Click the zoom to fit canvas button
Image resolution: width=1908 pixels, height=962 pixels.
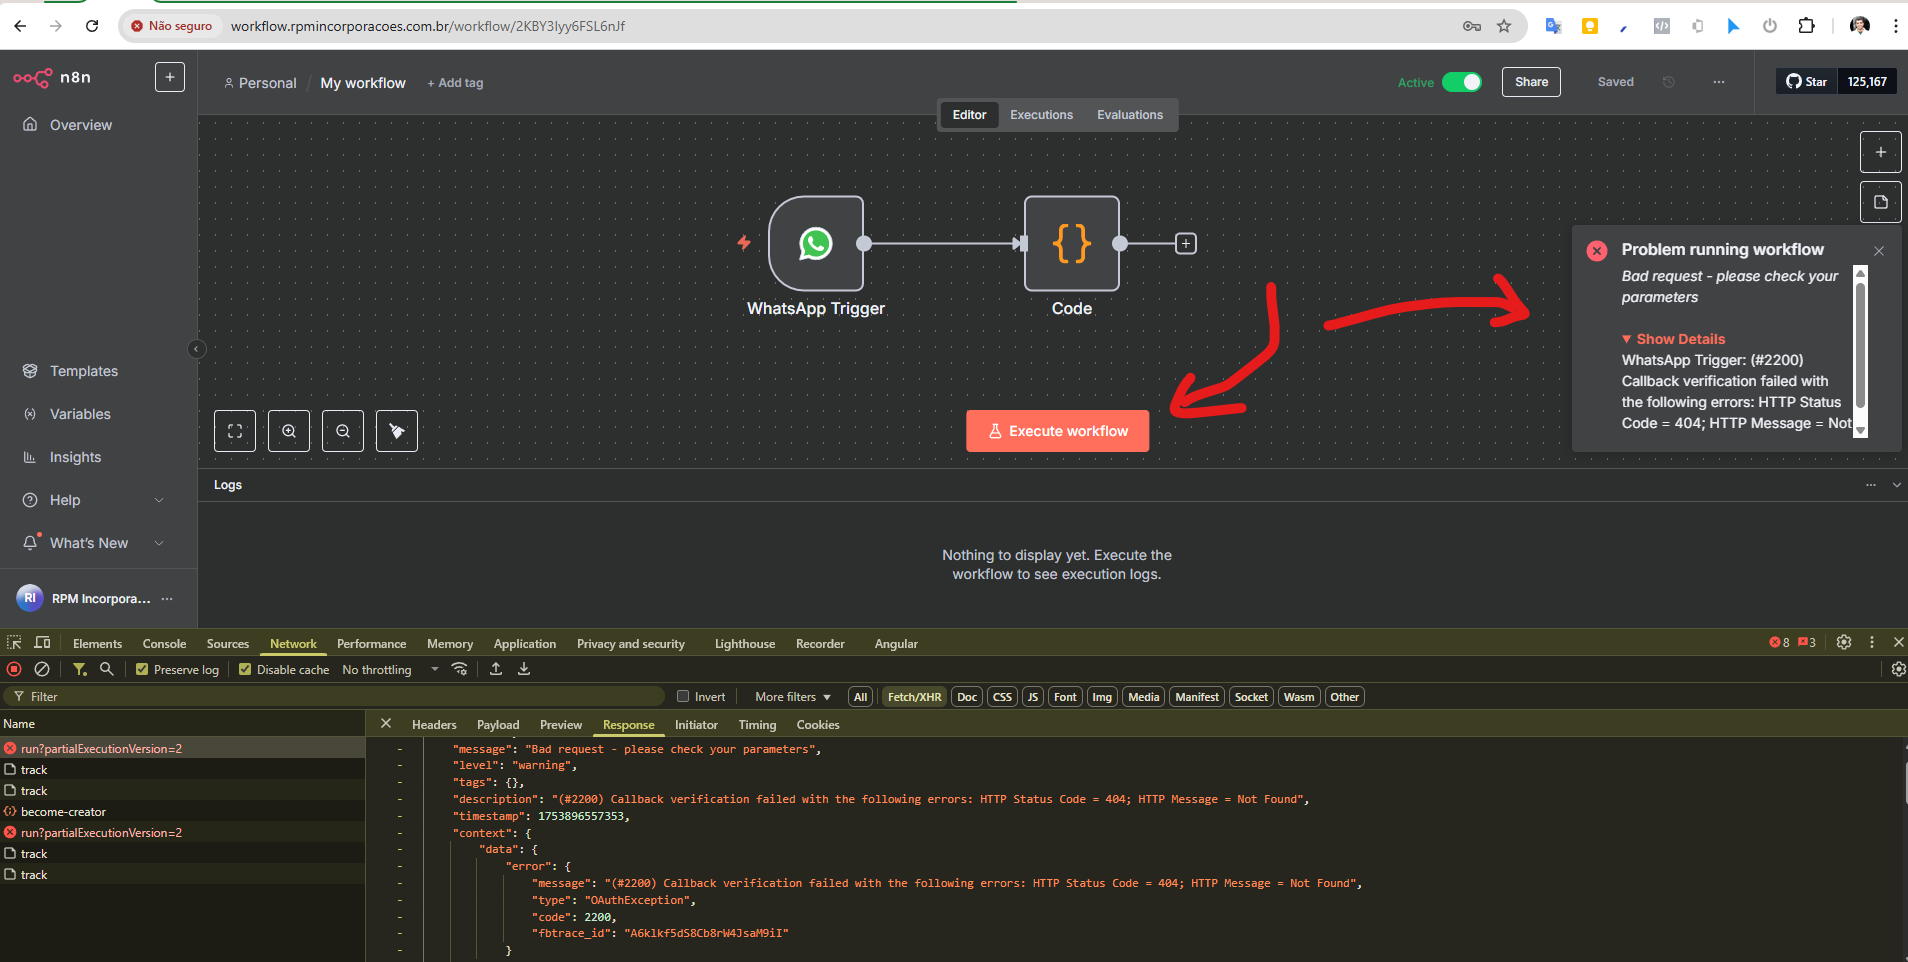point(235,431)
